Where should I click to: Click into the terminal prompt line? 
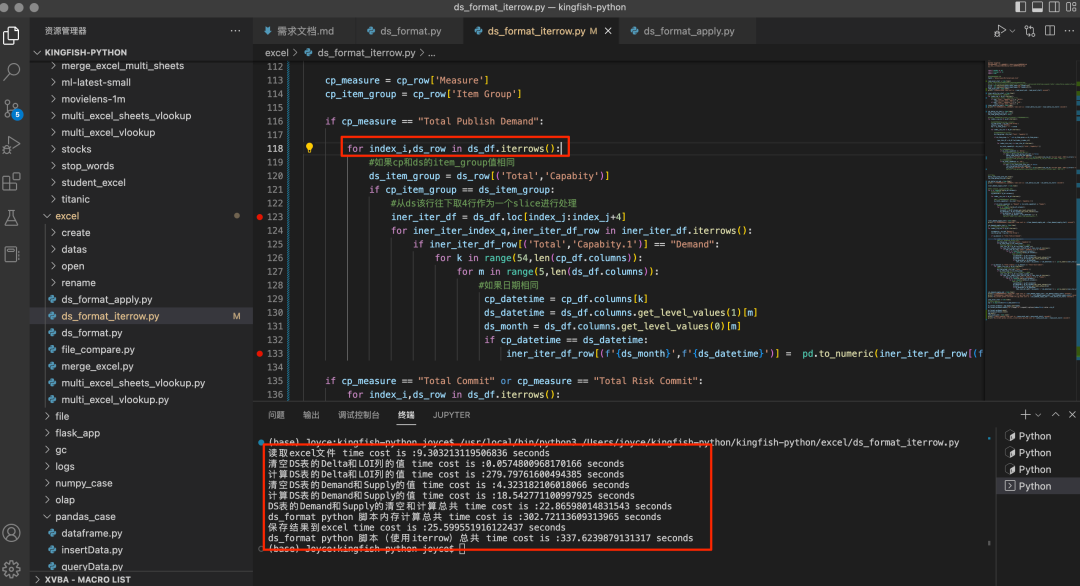(x=366, y=549)
